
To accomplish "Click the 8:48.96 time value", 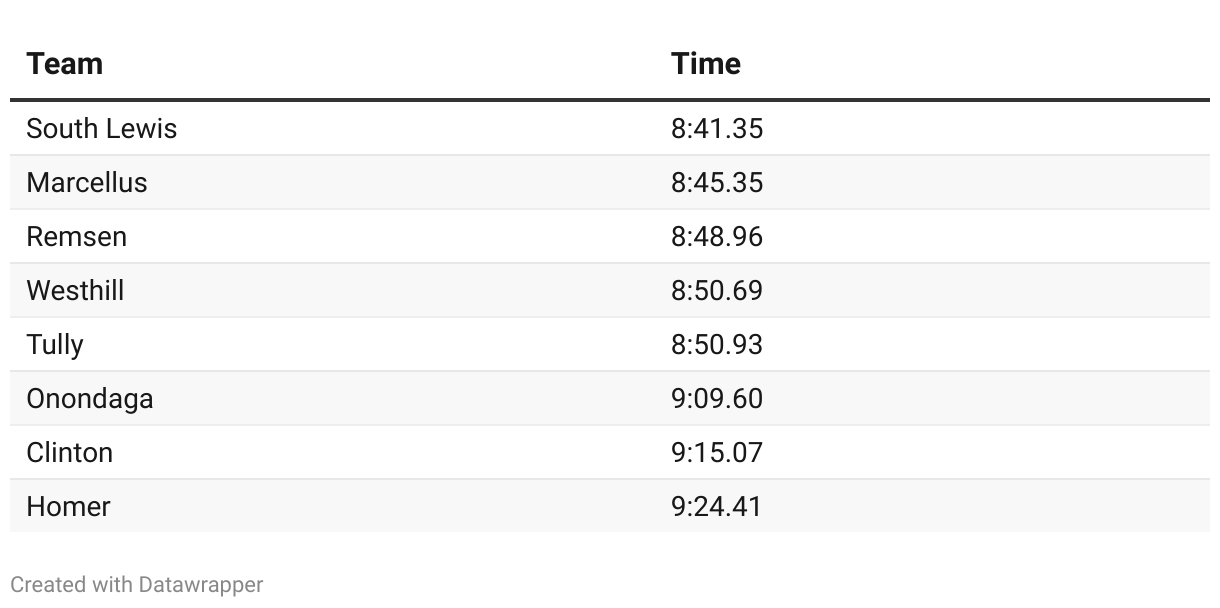I will coord(717,236).
